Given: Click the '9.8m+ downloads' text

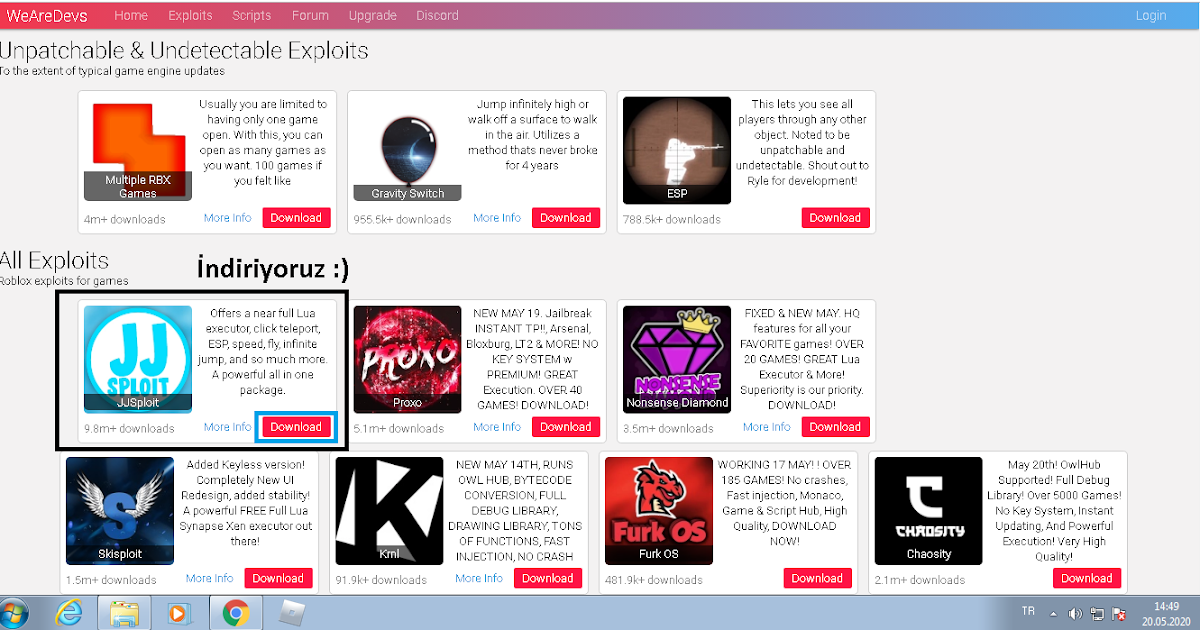Looking at the screenshot, I should tap(129, 429).
